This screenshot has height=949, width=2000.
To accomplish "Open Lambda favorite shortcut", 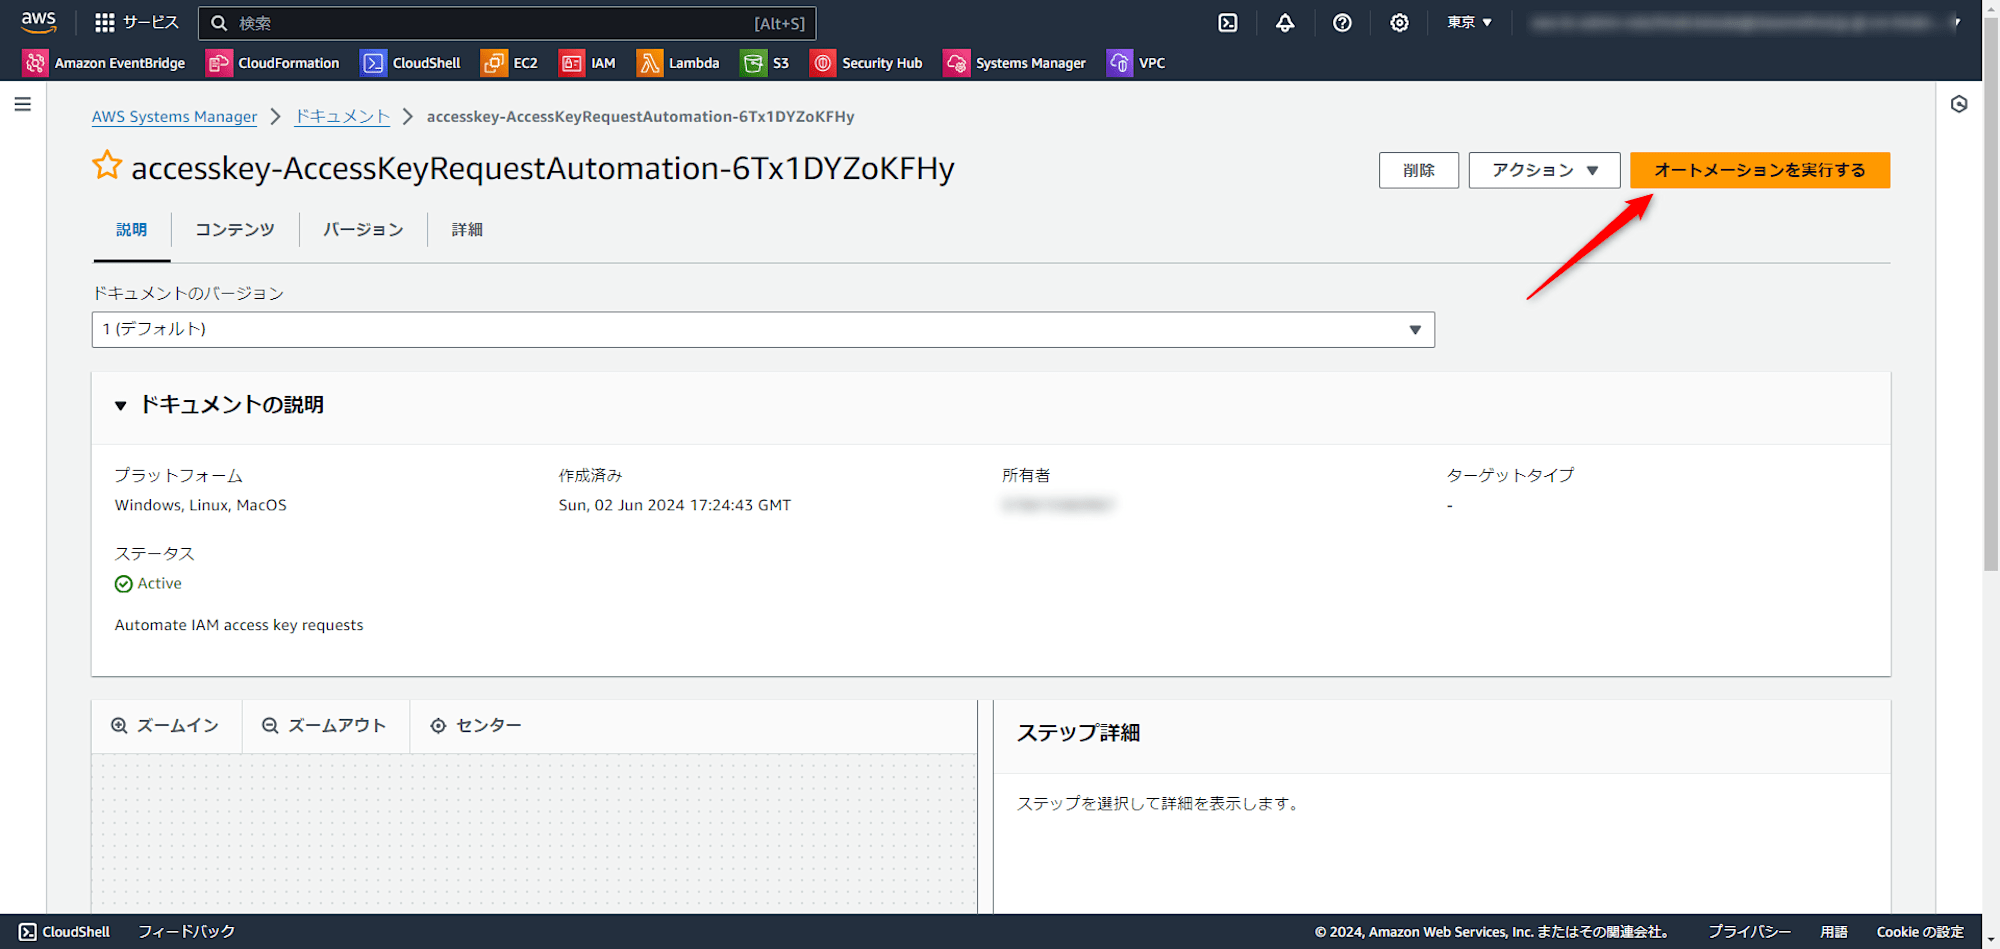I will click(x=678, y=63).
